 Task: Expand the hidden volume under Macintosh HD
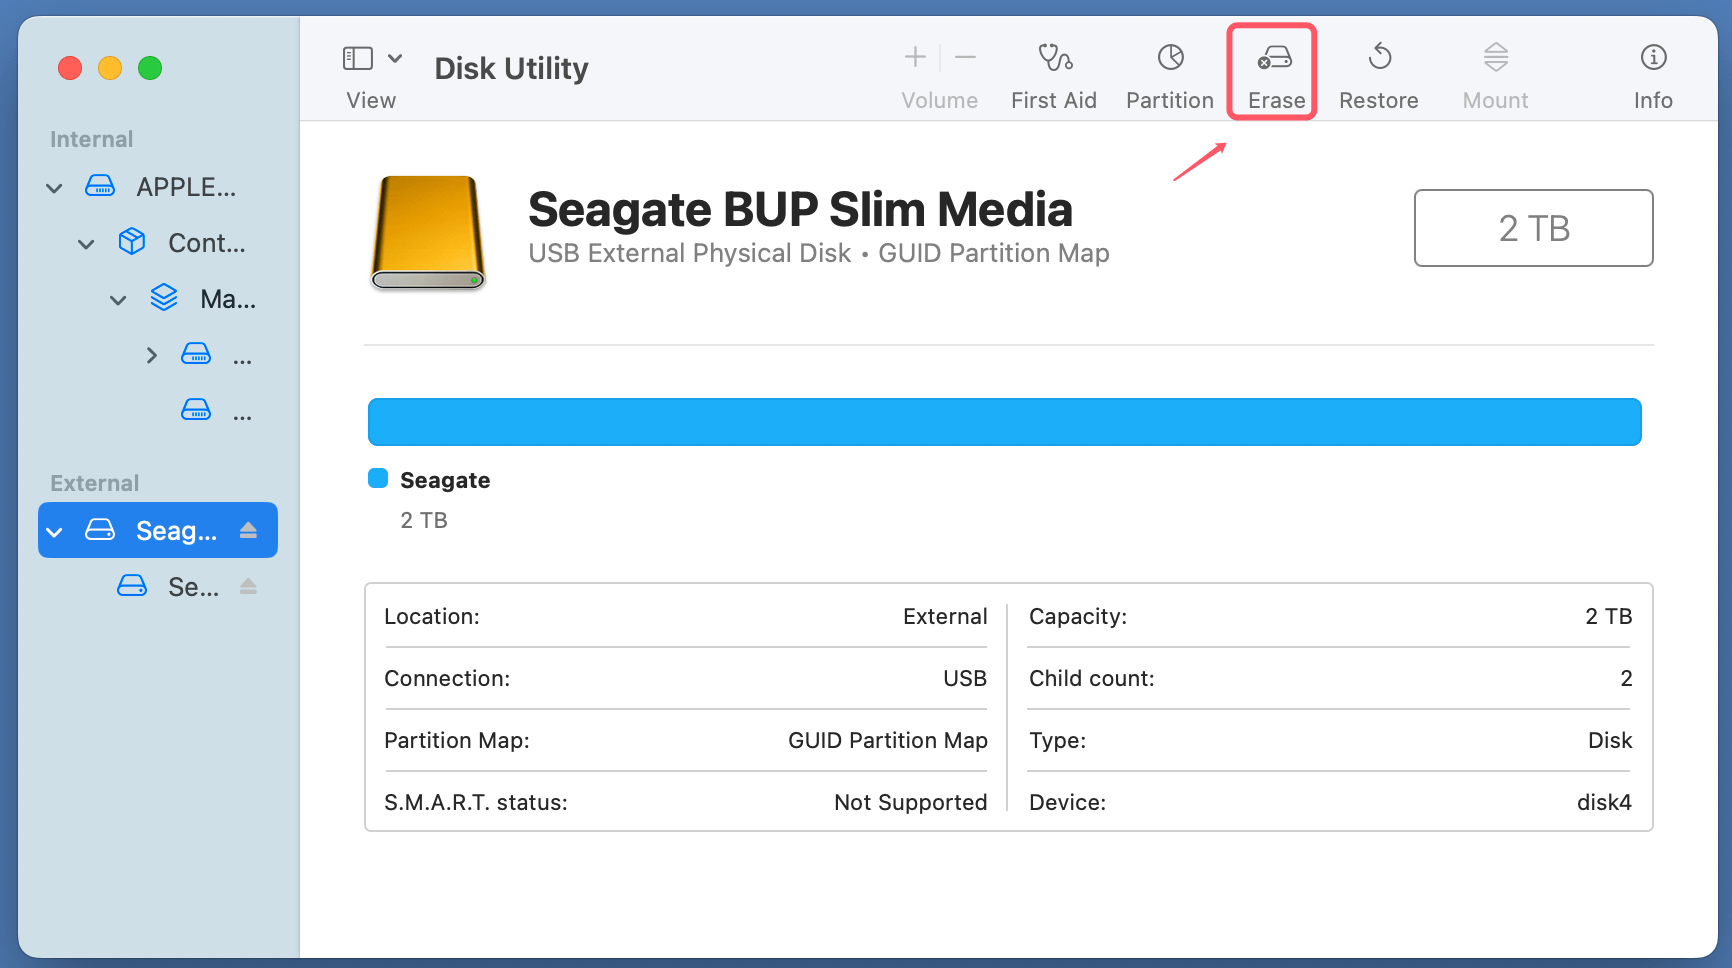click(x=151, y=355)
